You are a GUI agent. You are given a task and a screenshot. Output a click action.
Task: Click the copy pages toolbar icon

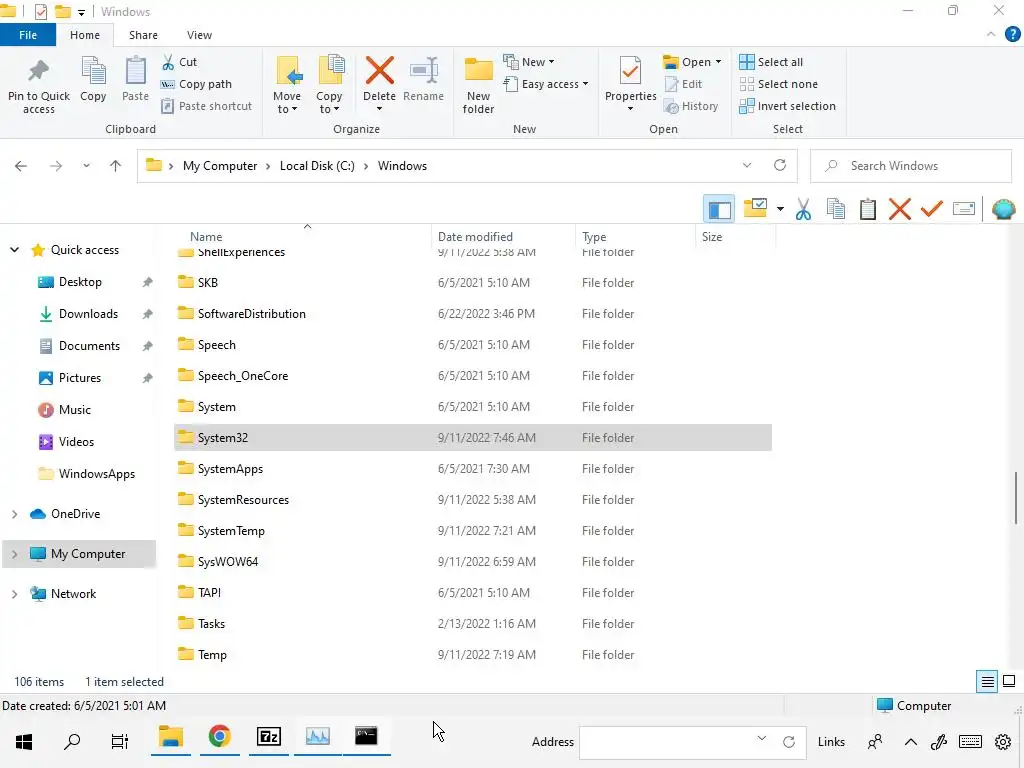[x=836, y=210]
